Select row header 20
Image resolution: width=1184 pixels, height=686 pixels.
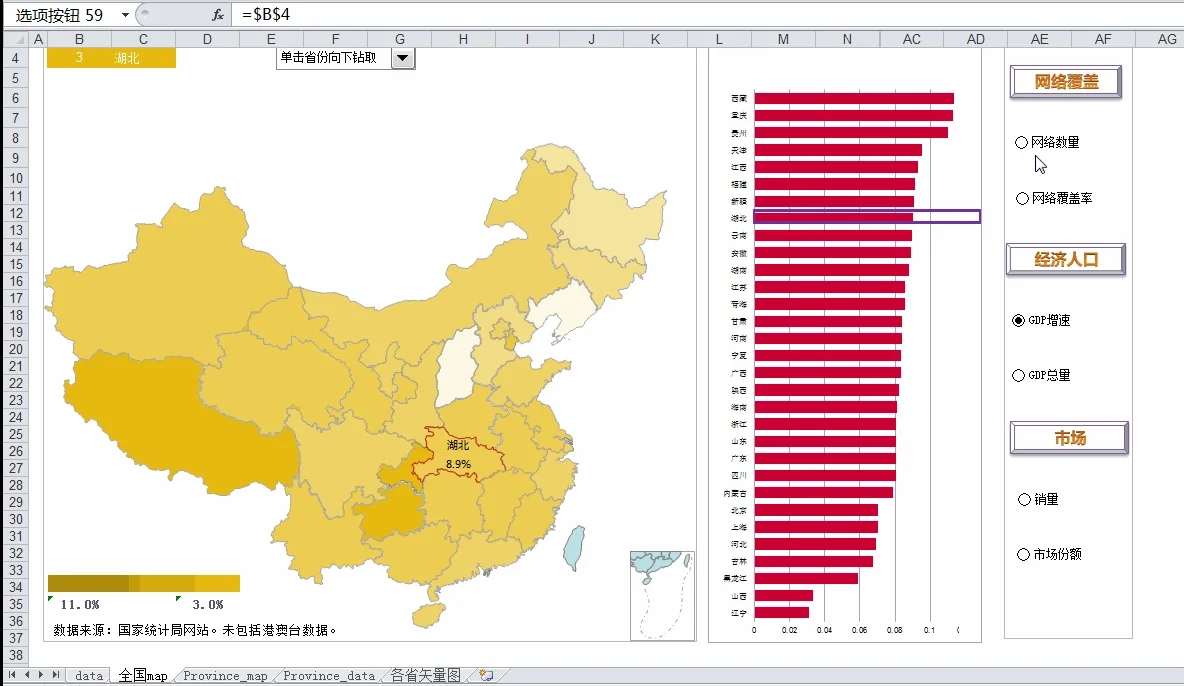16,349
